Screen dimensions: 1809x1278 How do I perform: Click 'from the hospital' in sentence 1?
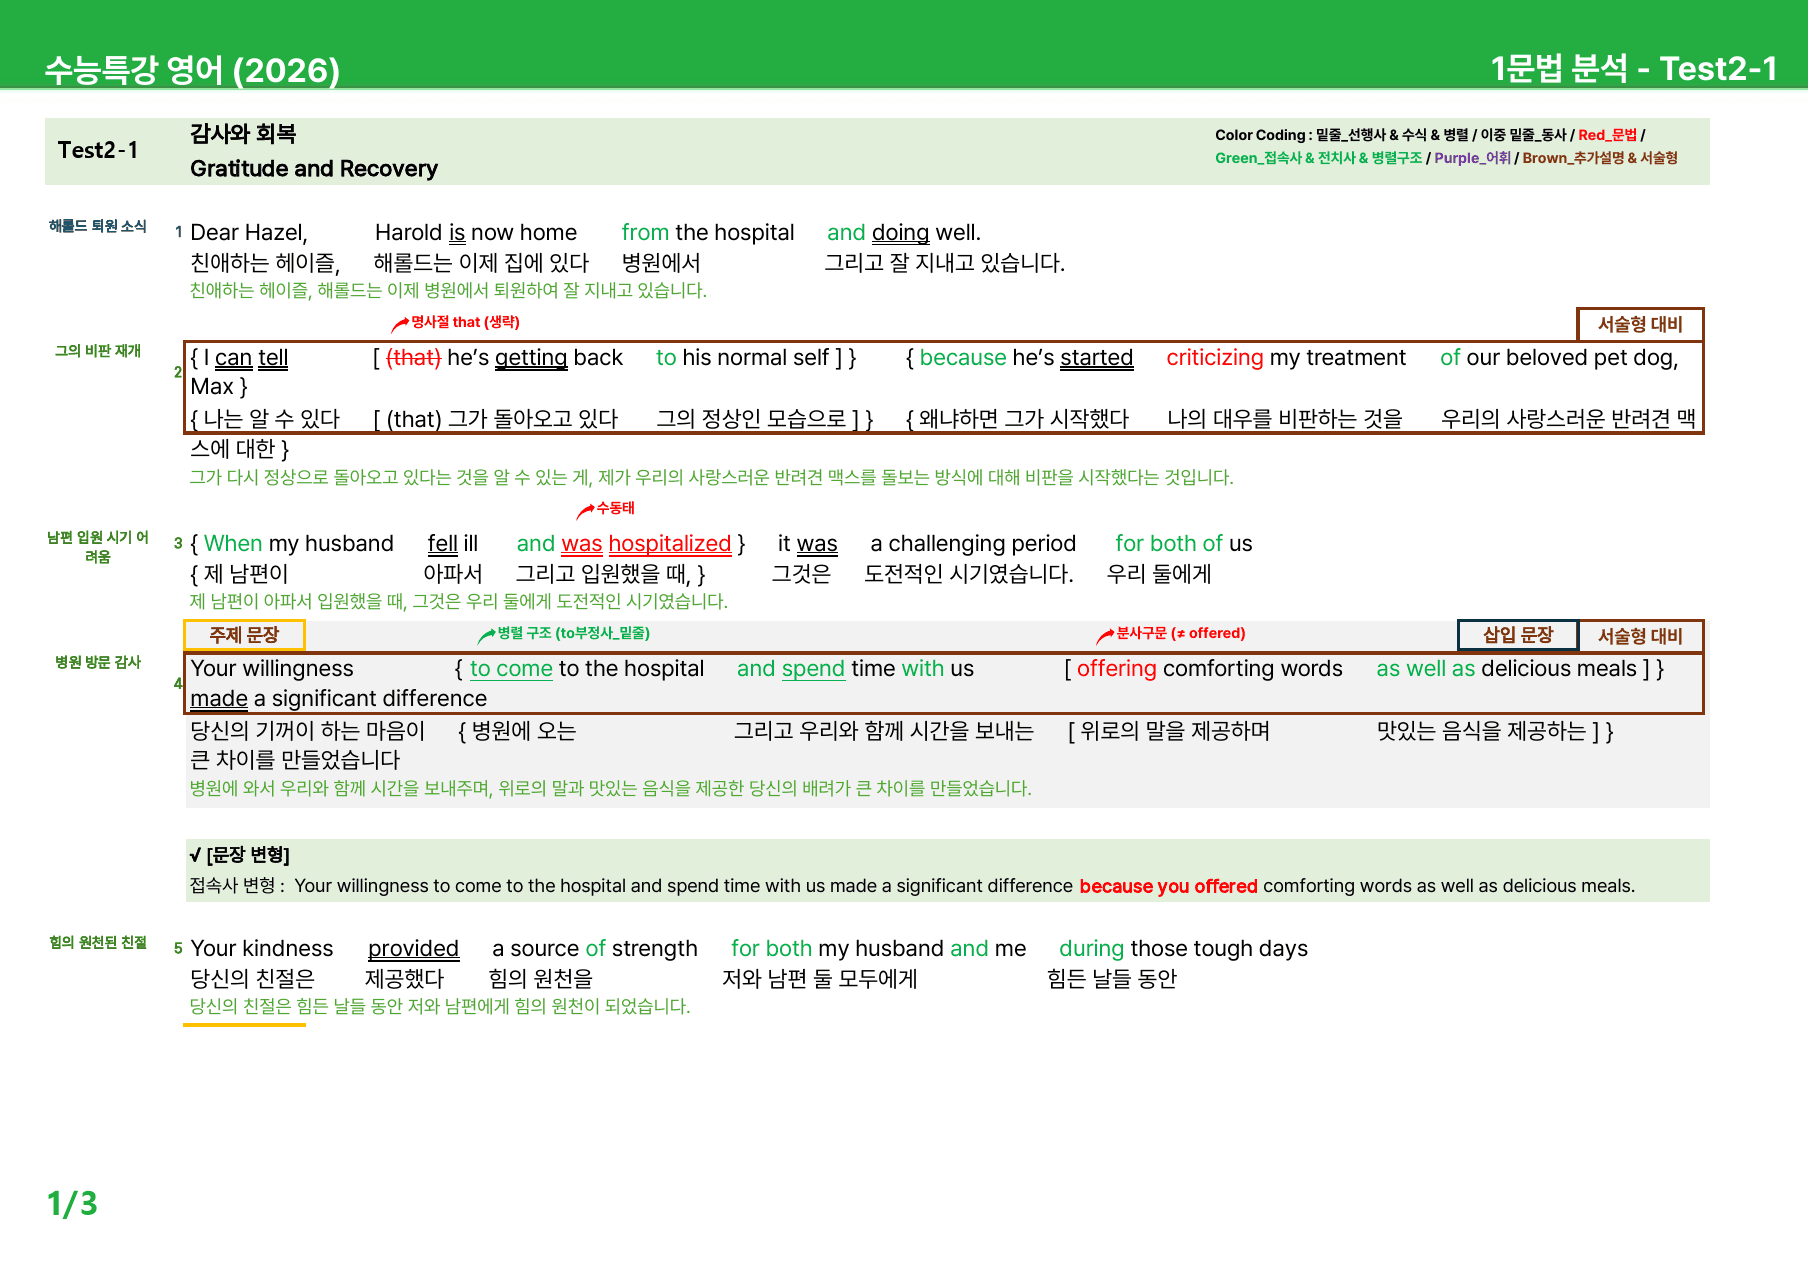point(708,232)
